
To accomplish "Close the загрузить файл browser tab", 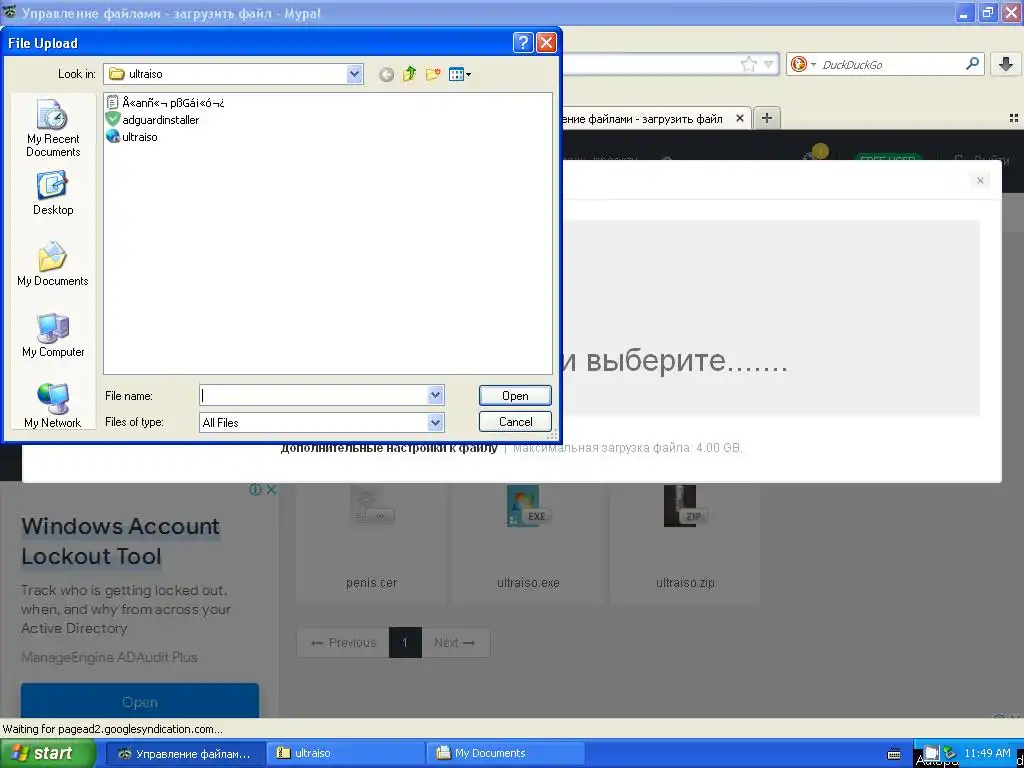I will click(739, 118).
